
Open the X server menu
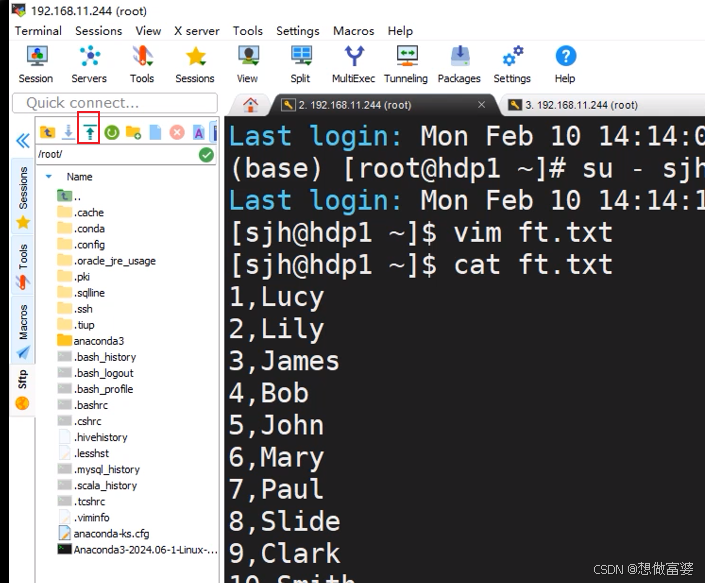197,31
